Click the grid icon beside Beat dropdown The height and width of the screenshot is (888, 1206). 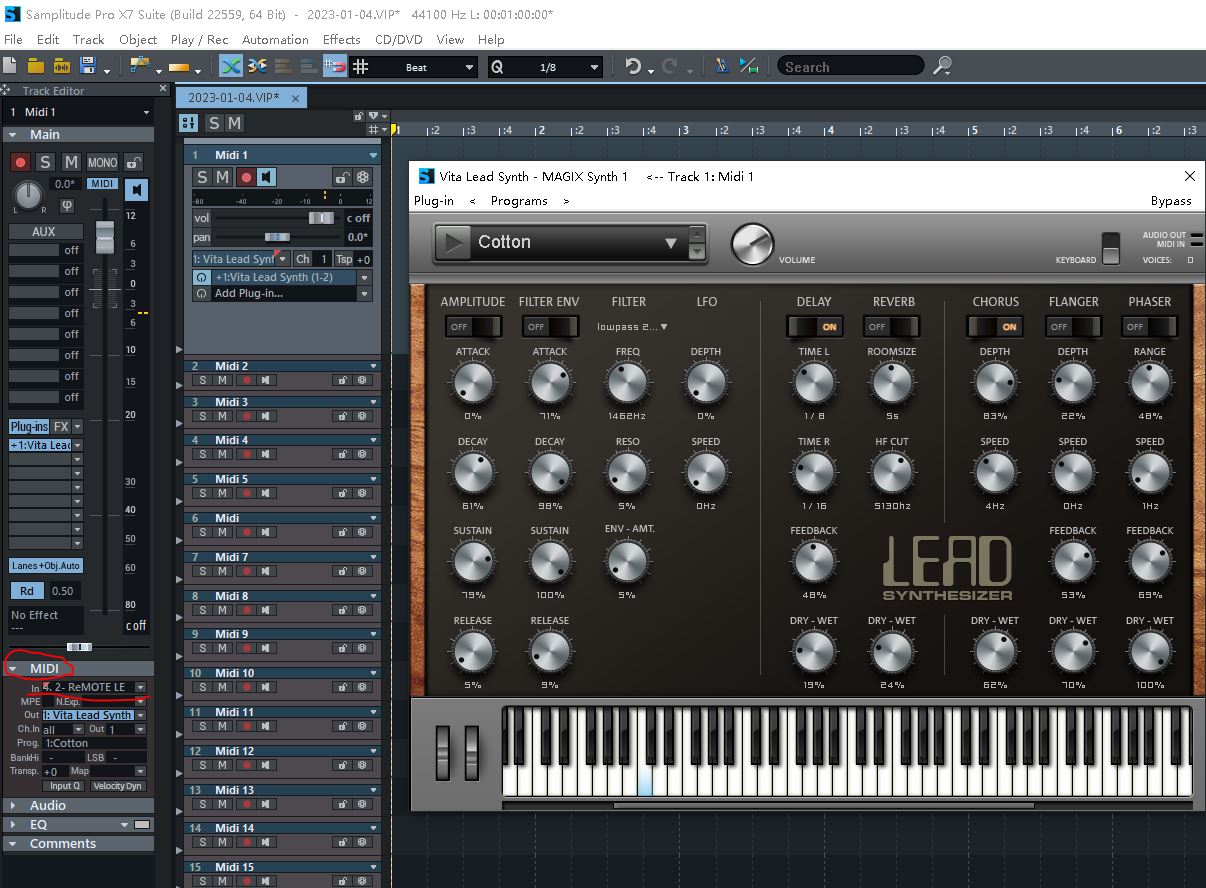[361, 66]
